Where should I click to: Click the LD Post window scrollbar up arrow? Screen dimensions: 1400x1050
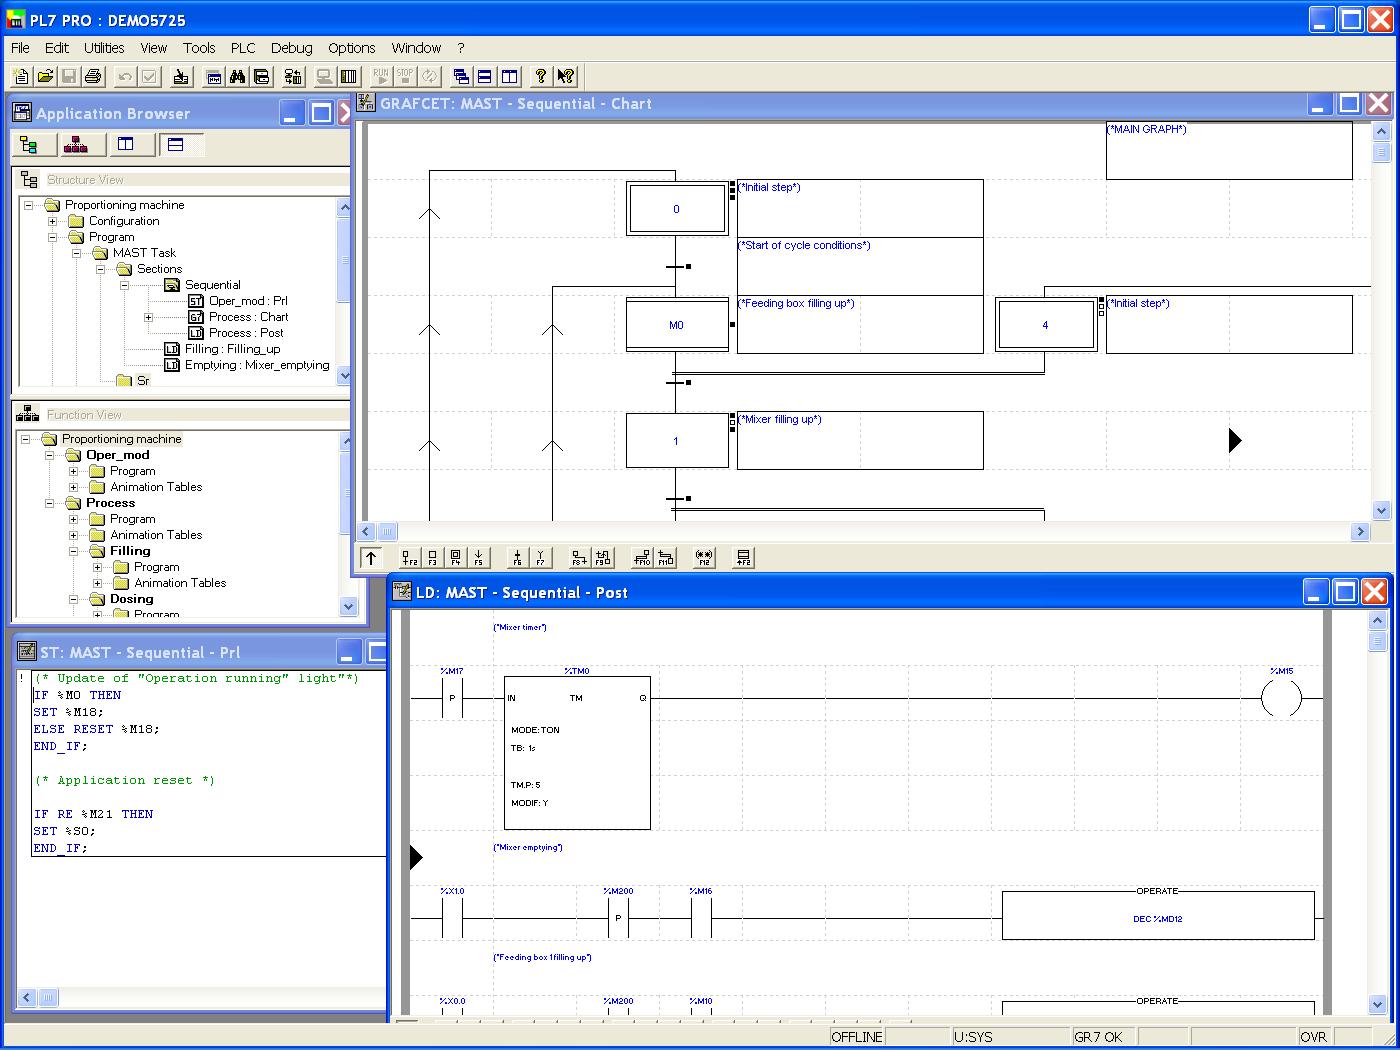pos(1377,620)
